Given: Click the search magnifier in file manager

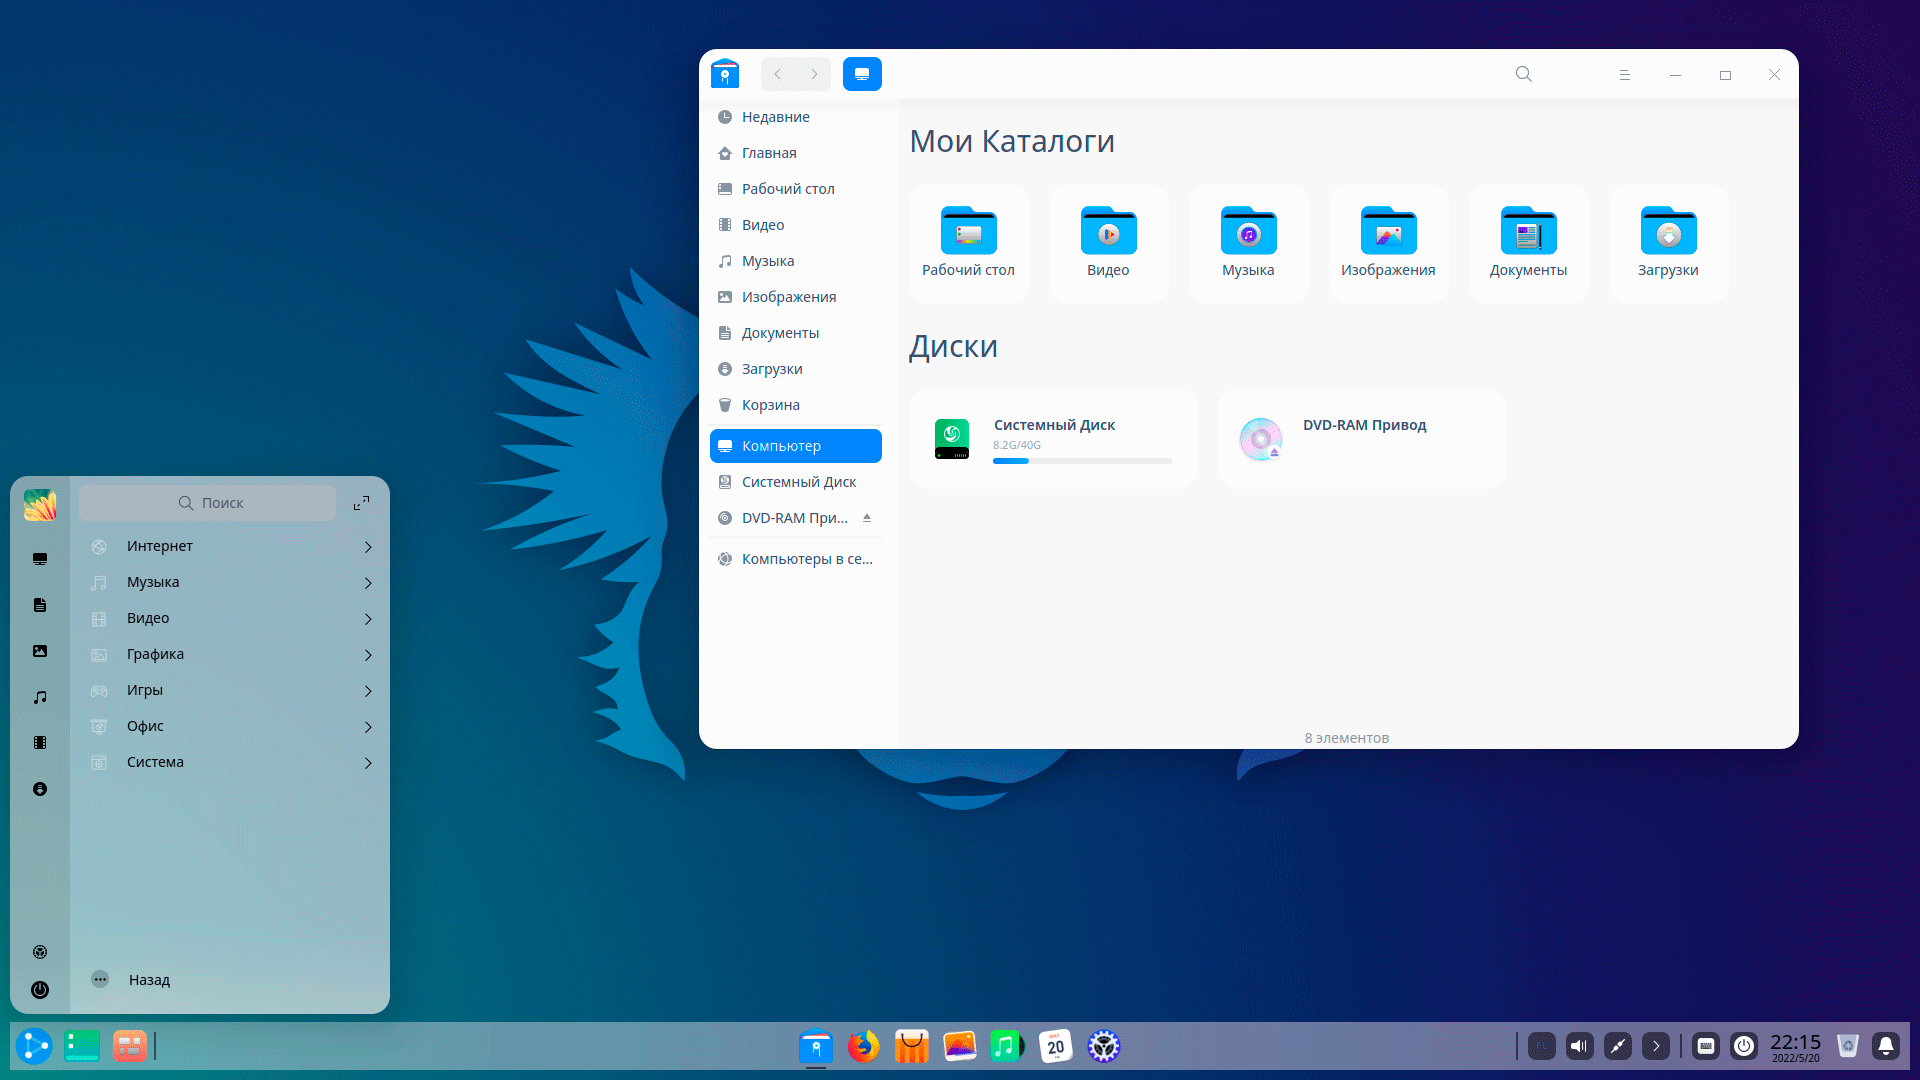Looking at the screenshot, I should 1523,74.
